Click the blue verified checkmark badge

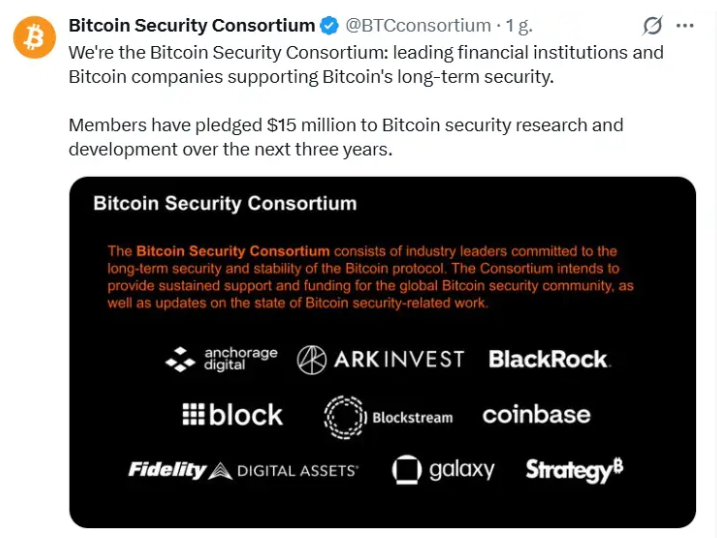tap(329, 26)
